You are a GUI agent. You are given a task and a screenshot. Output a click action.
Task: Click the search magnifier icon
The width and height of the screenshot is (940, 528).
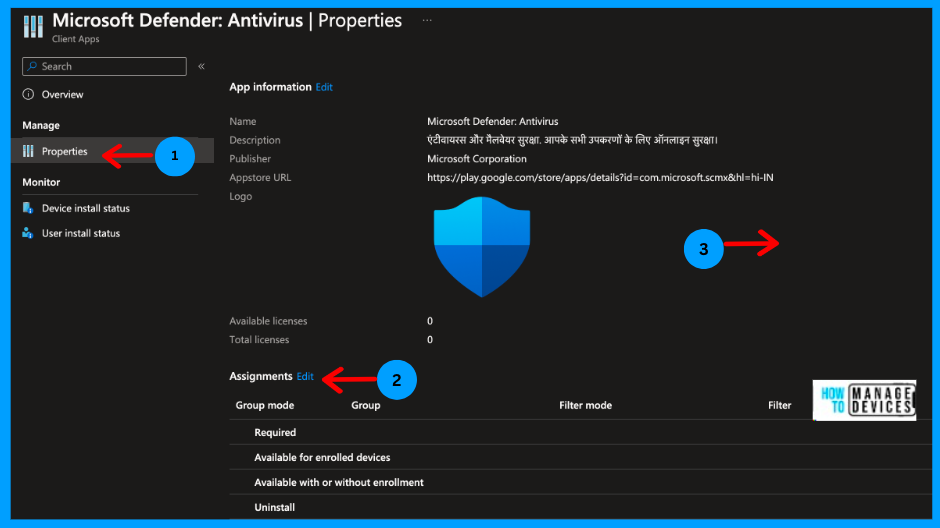[32, 67]
